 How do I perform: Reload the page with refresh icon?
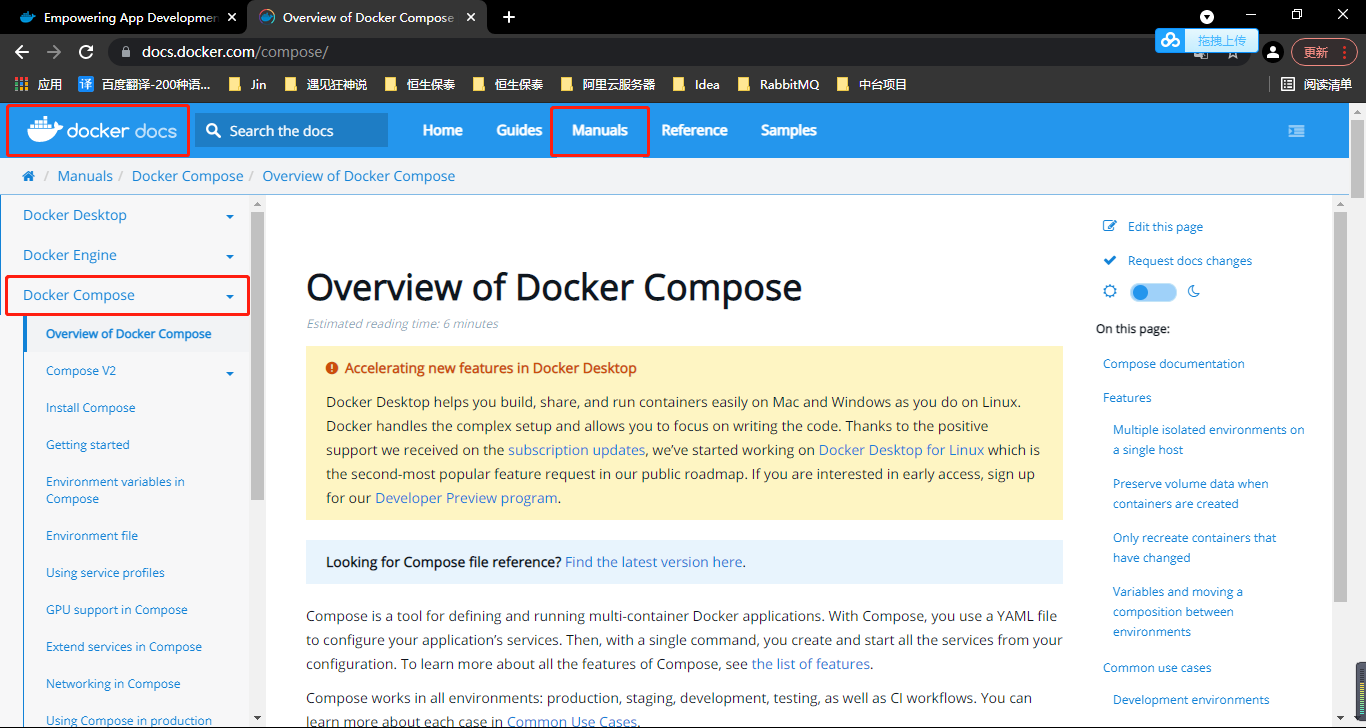point(86,52)
